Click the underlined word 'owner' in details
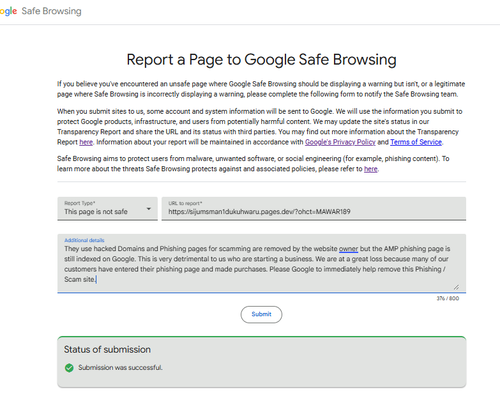The image size is (500, 407). tap(348, 249)
